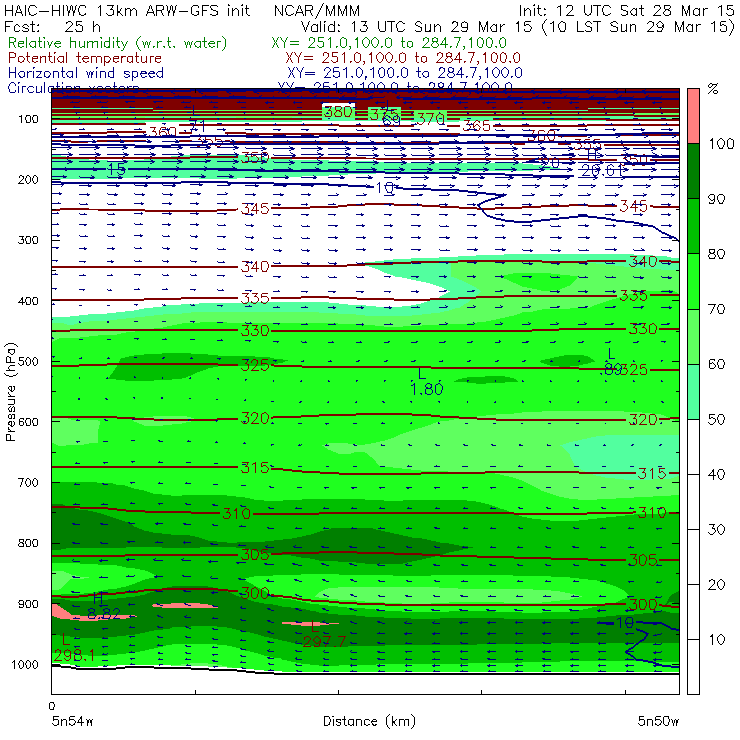Click the 'NCAR/MMM' header text
Screen dimensions: 740x740
317,11
